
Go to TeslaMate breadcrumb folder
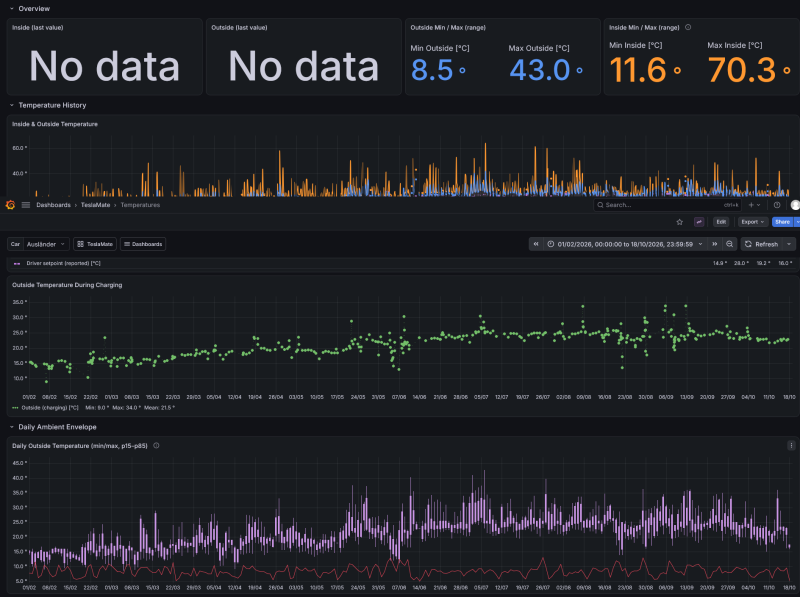coord(95,205)
